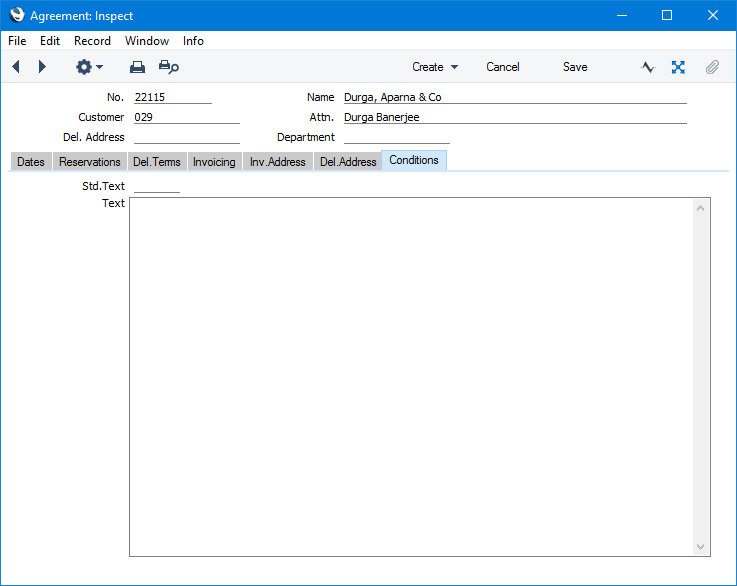Maximize the Agreement window

[666, 16]
